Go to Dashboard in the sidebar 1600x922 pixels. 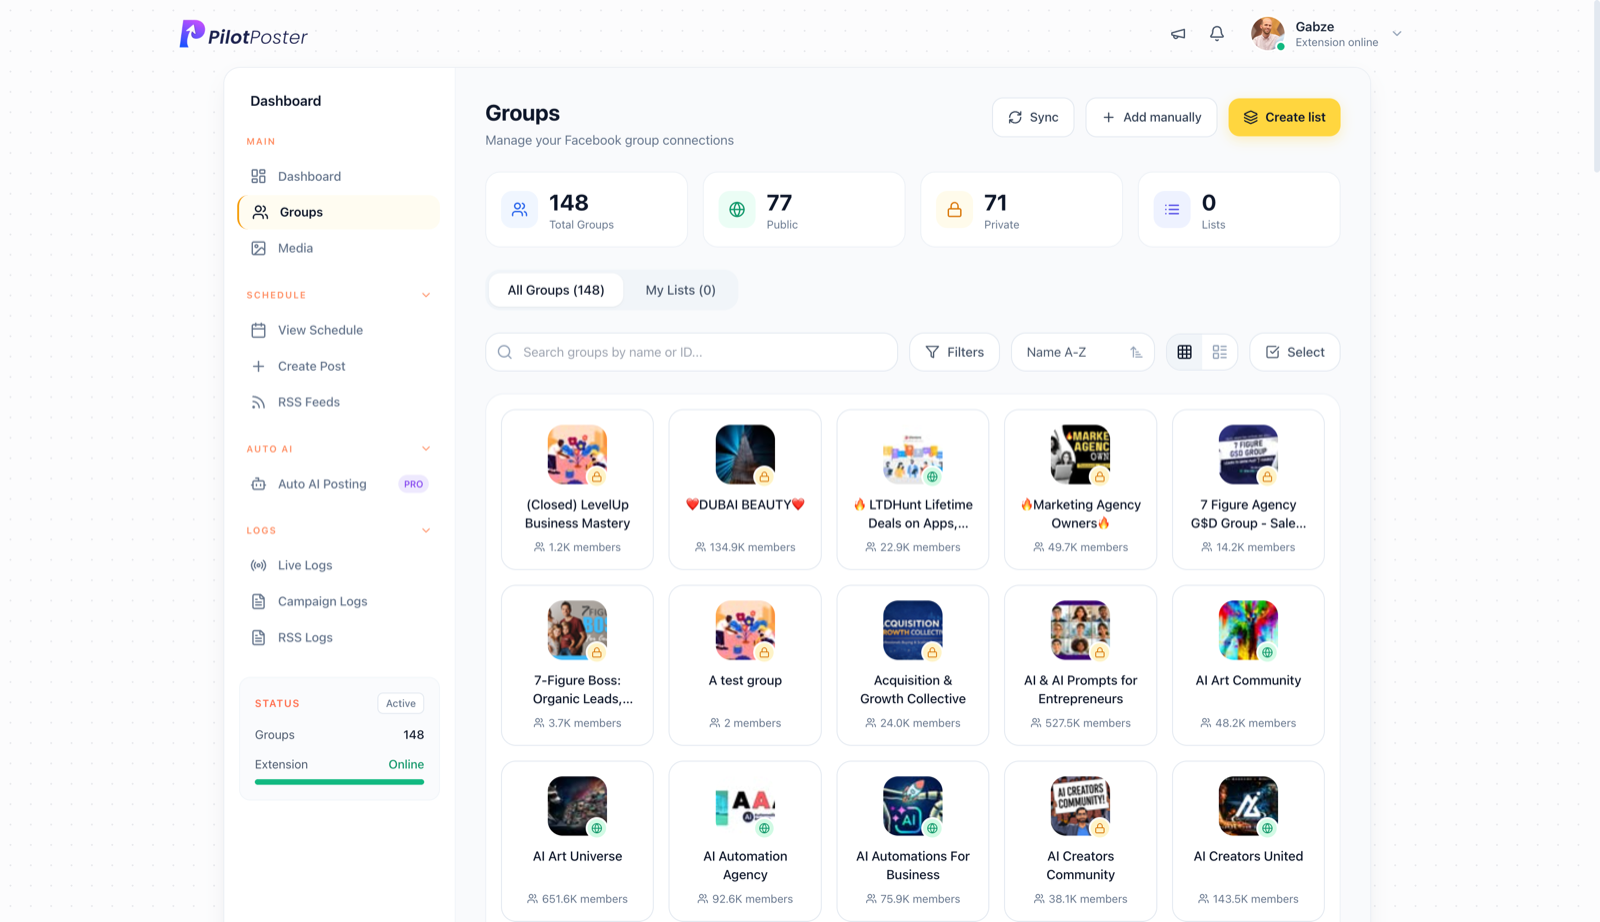(x=338, y=176)
